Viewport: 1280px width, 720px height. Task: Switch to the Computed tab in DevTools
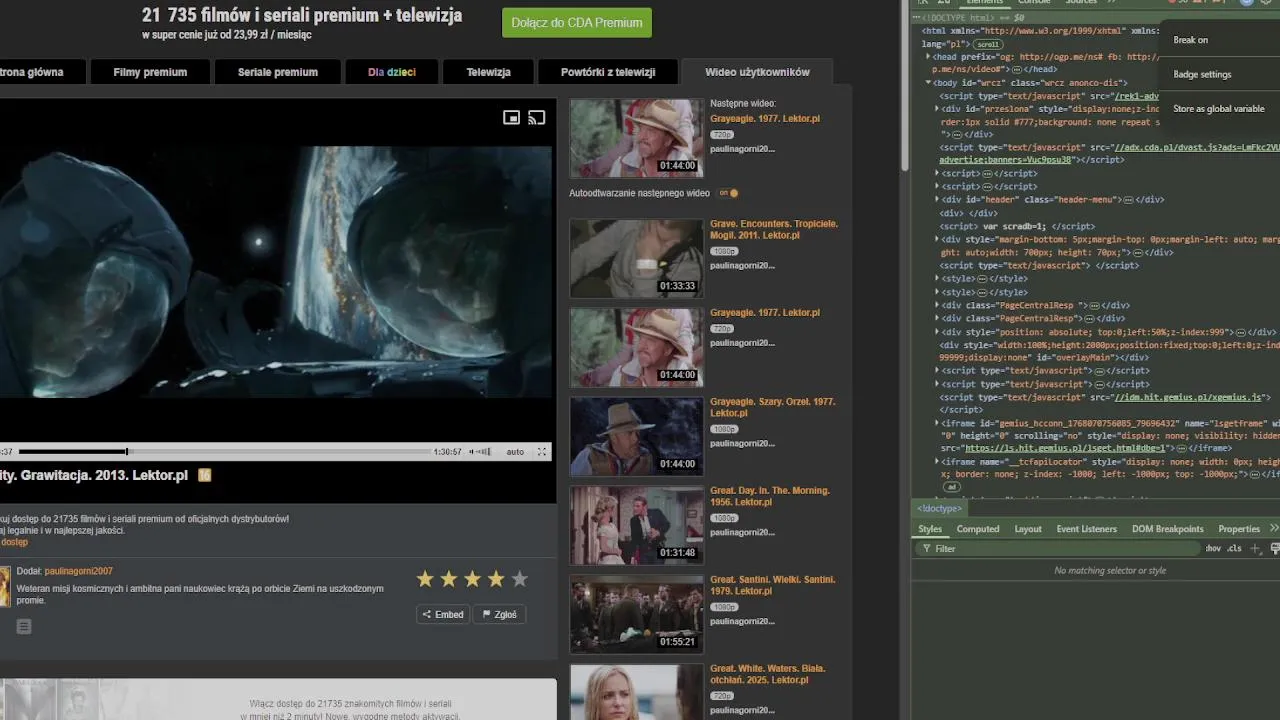tap(977, 529)
